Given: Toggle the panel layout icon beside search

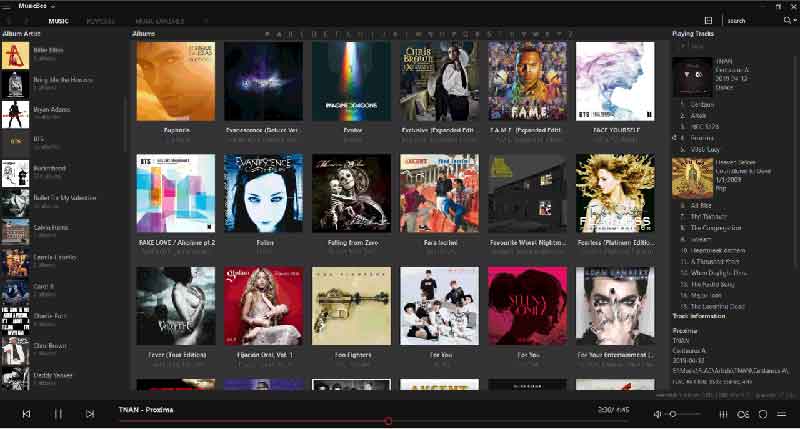Looking at the screenshot, I should coord(708,20).
